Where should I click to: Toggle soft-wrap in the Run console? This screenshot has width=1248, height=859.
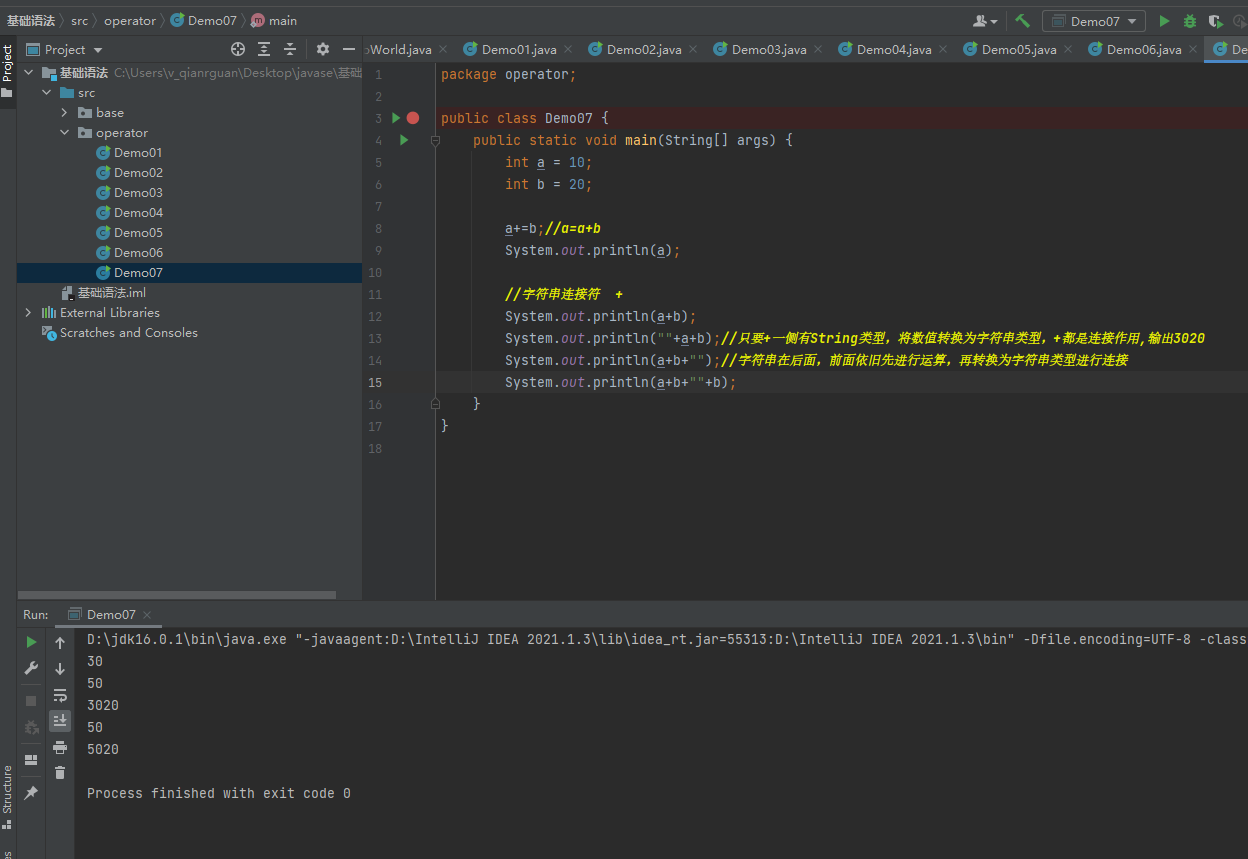click(x=60, y=695)
